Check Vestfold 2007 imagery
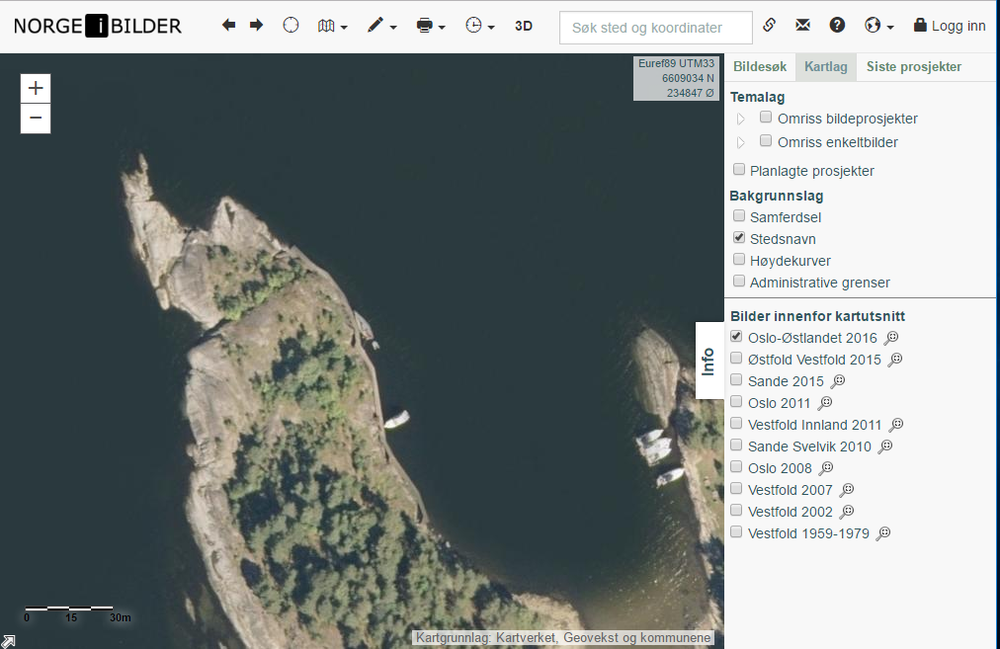 [x=736, y=488]
